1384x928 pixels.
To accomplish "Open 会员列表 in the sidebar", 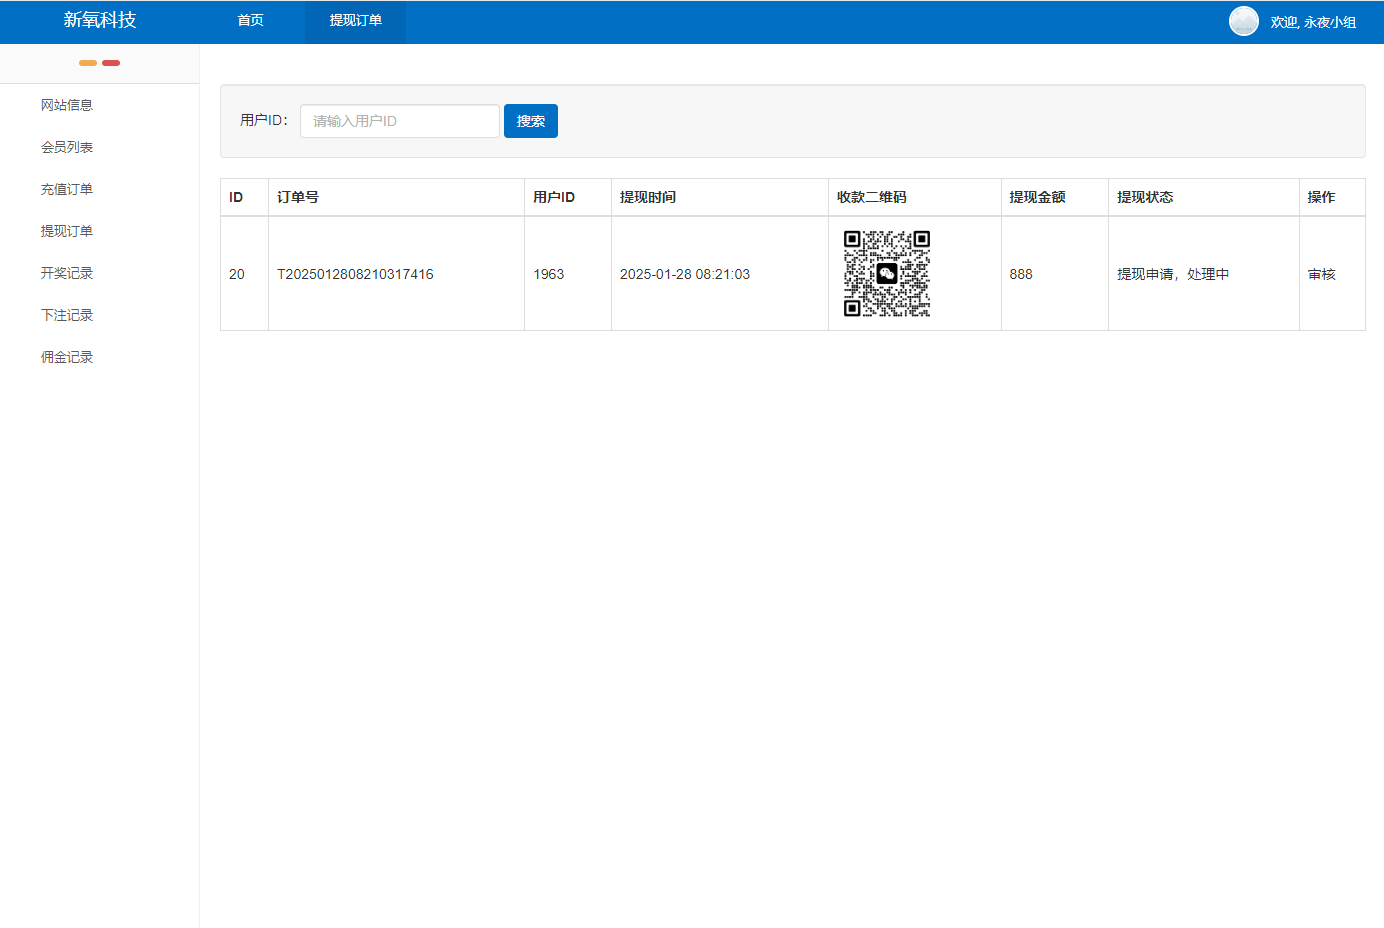I will 67,146.
